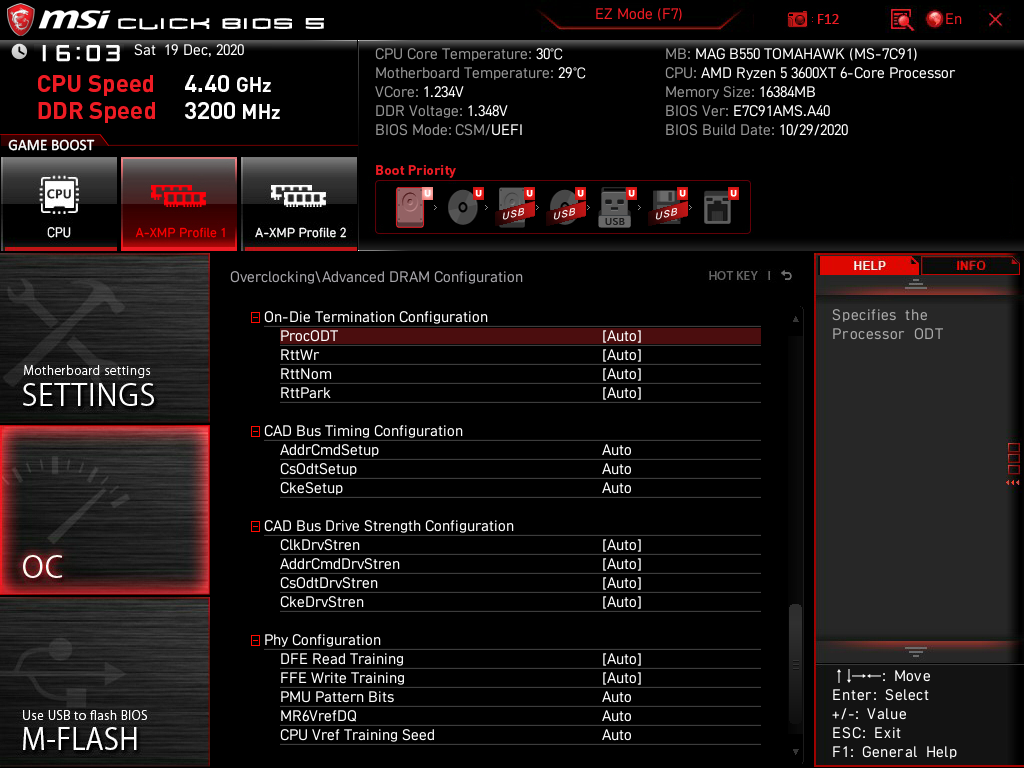Open the ProcODT [Auto] value dropdown
This screenshot has width=1024, height=768.
click(622, 336)
